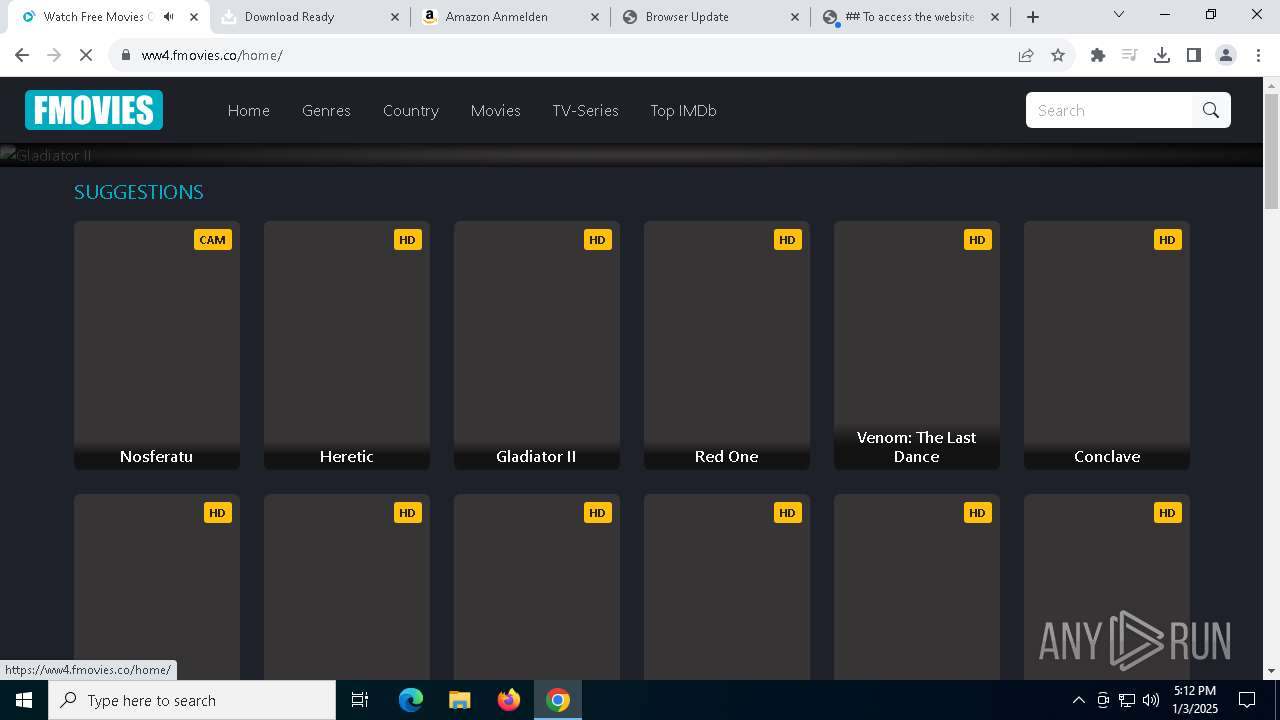
Task: Open the Movies nav link
Action: 496,110
